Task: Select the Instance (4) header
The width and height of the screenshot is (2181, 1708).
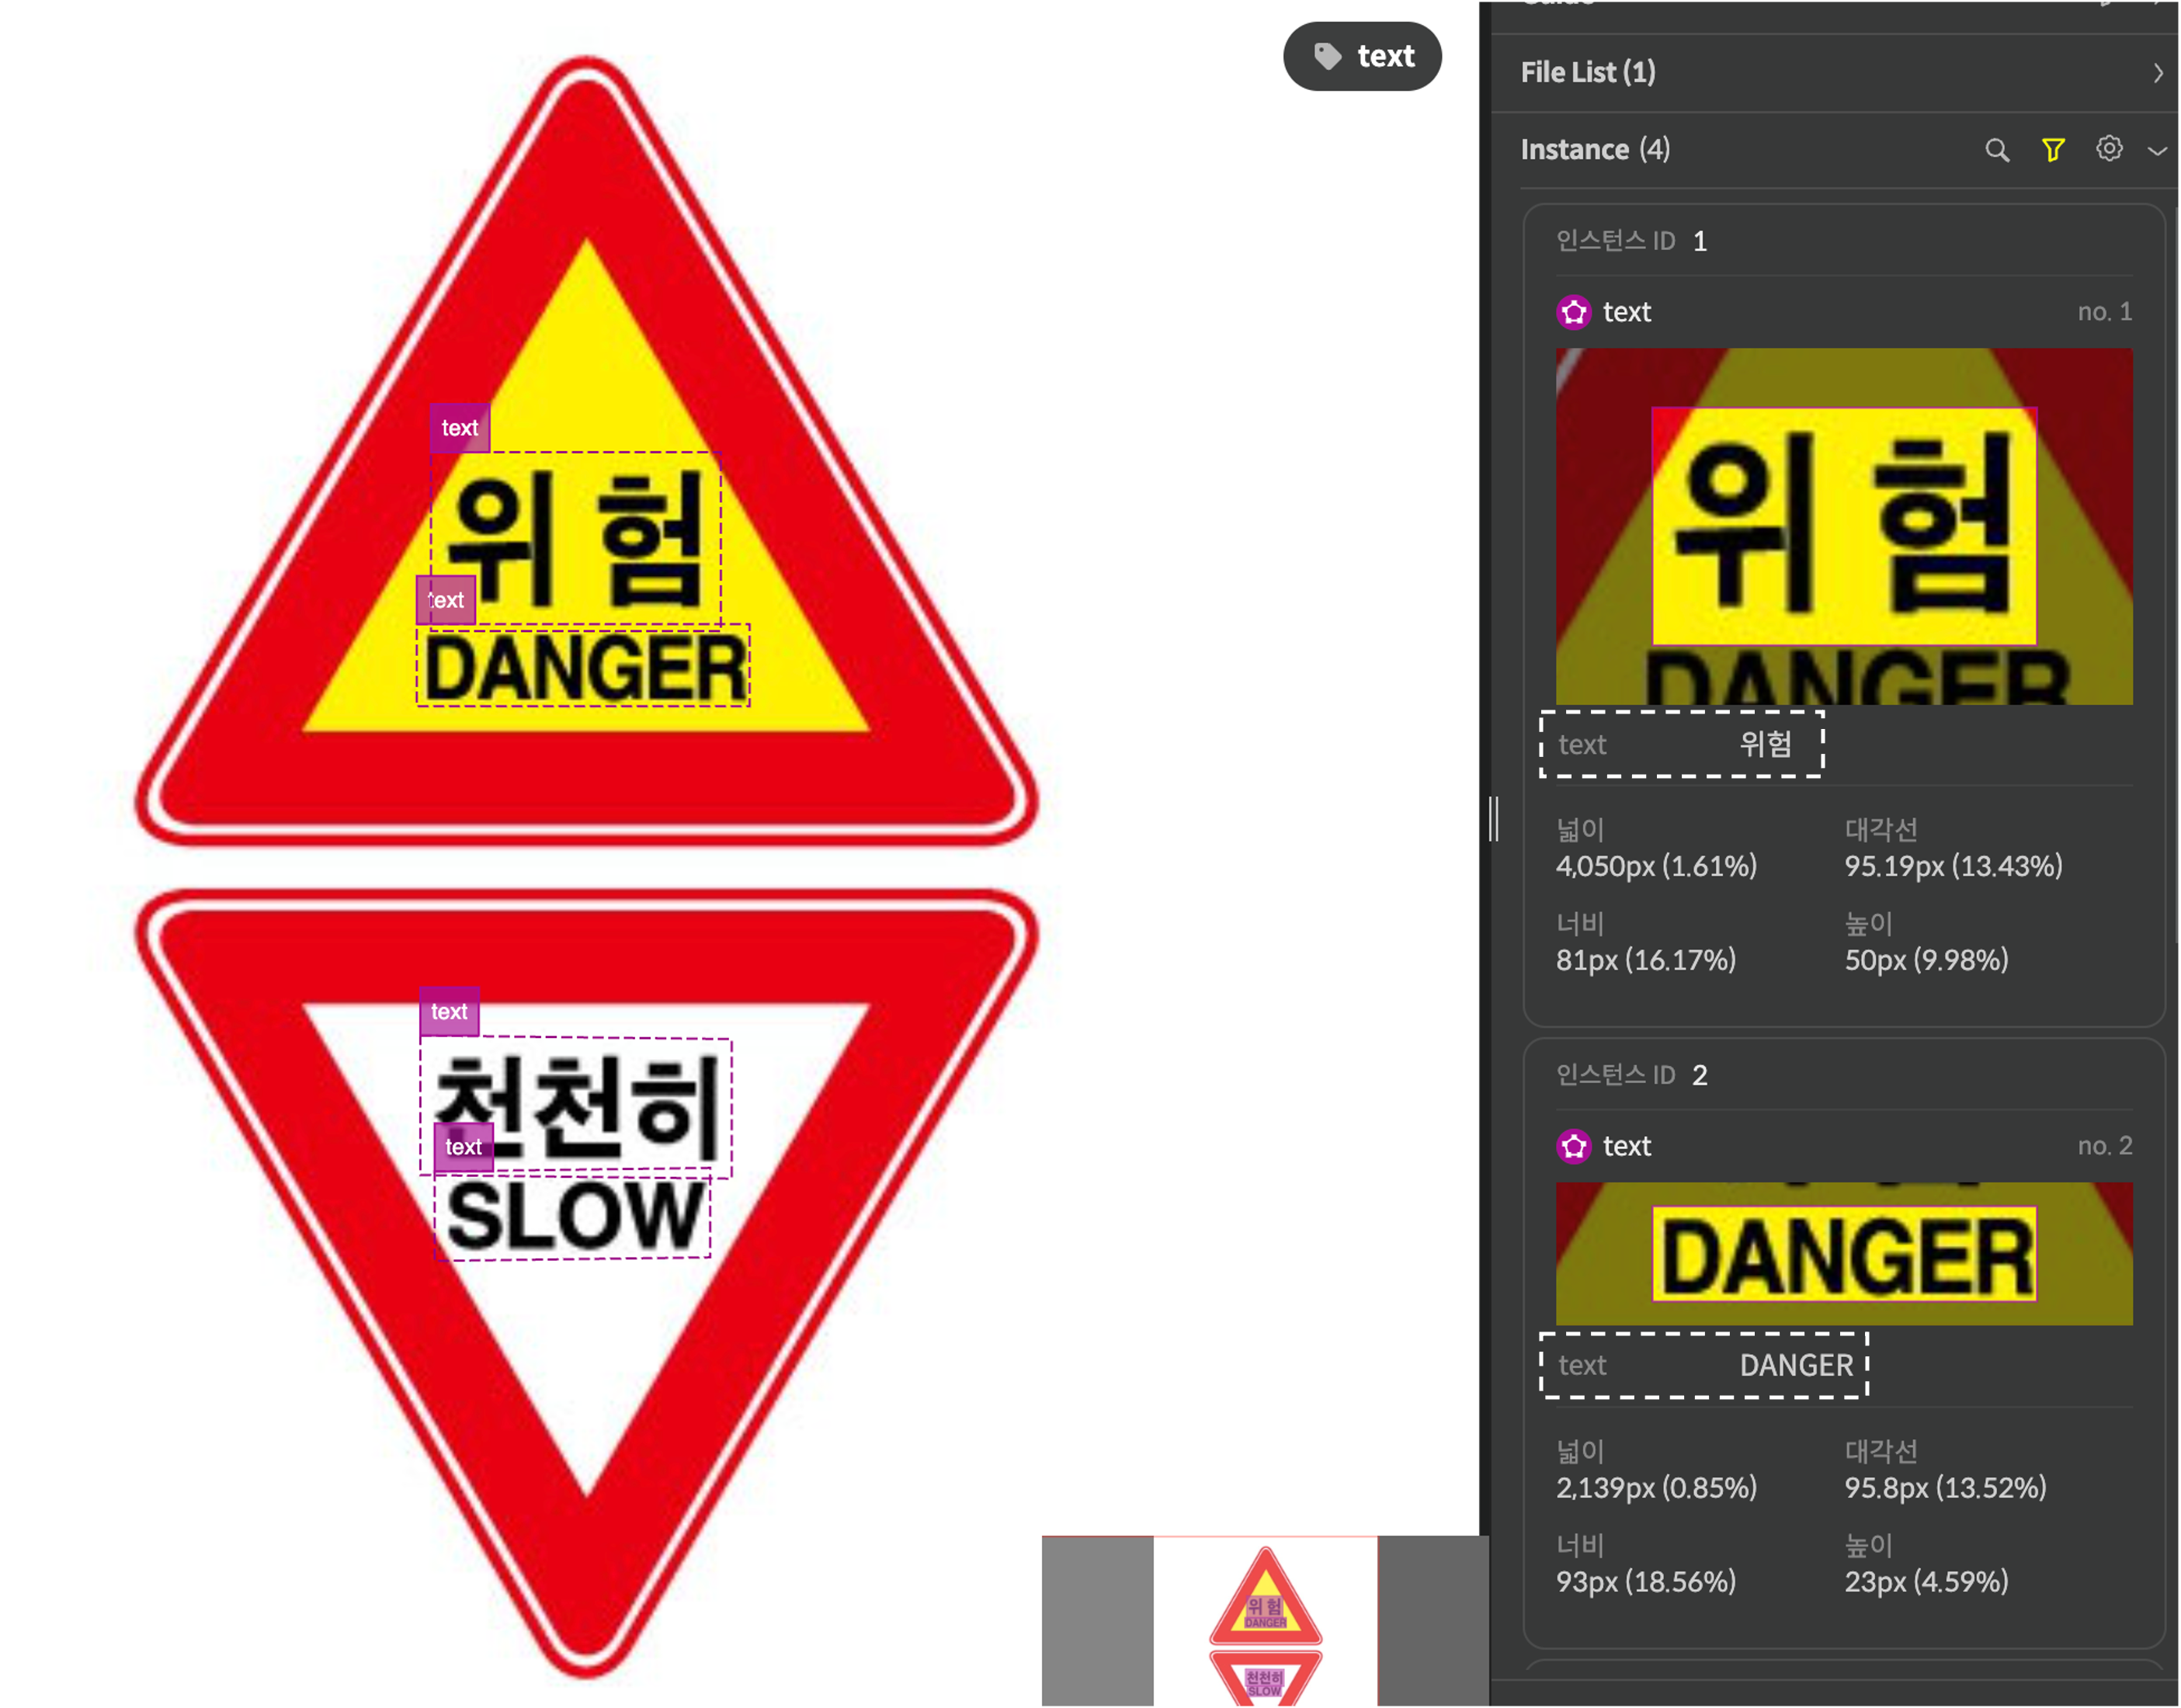Action: 1595,149
